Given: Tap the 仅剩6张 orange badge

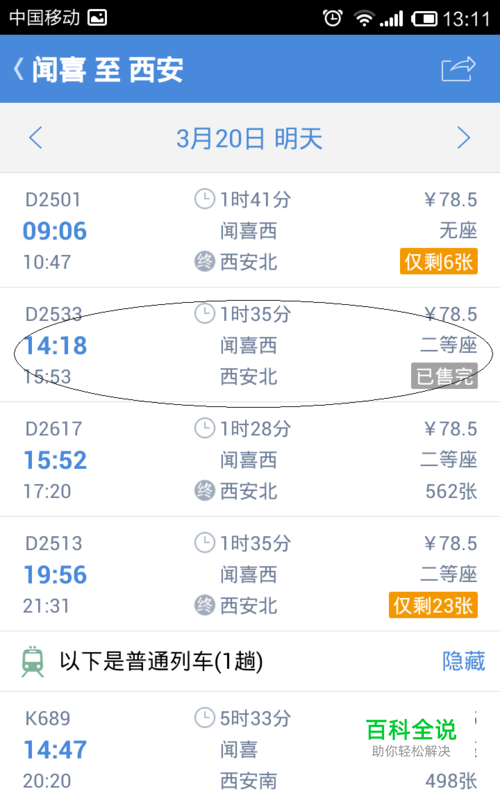Looking at the screenshot, I should (439, 261).
